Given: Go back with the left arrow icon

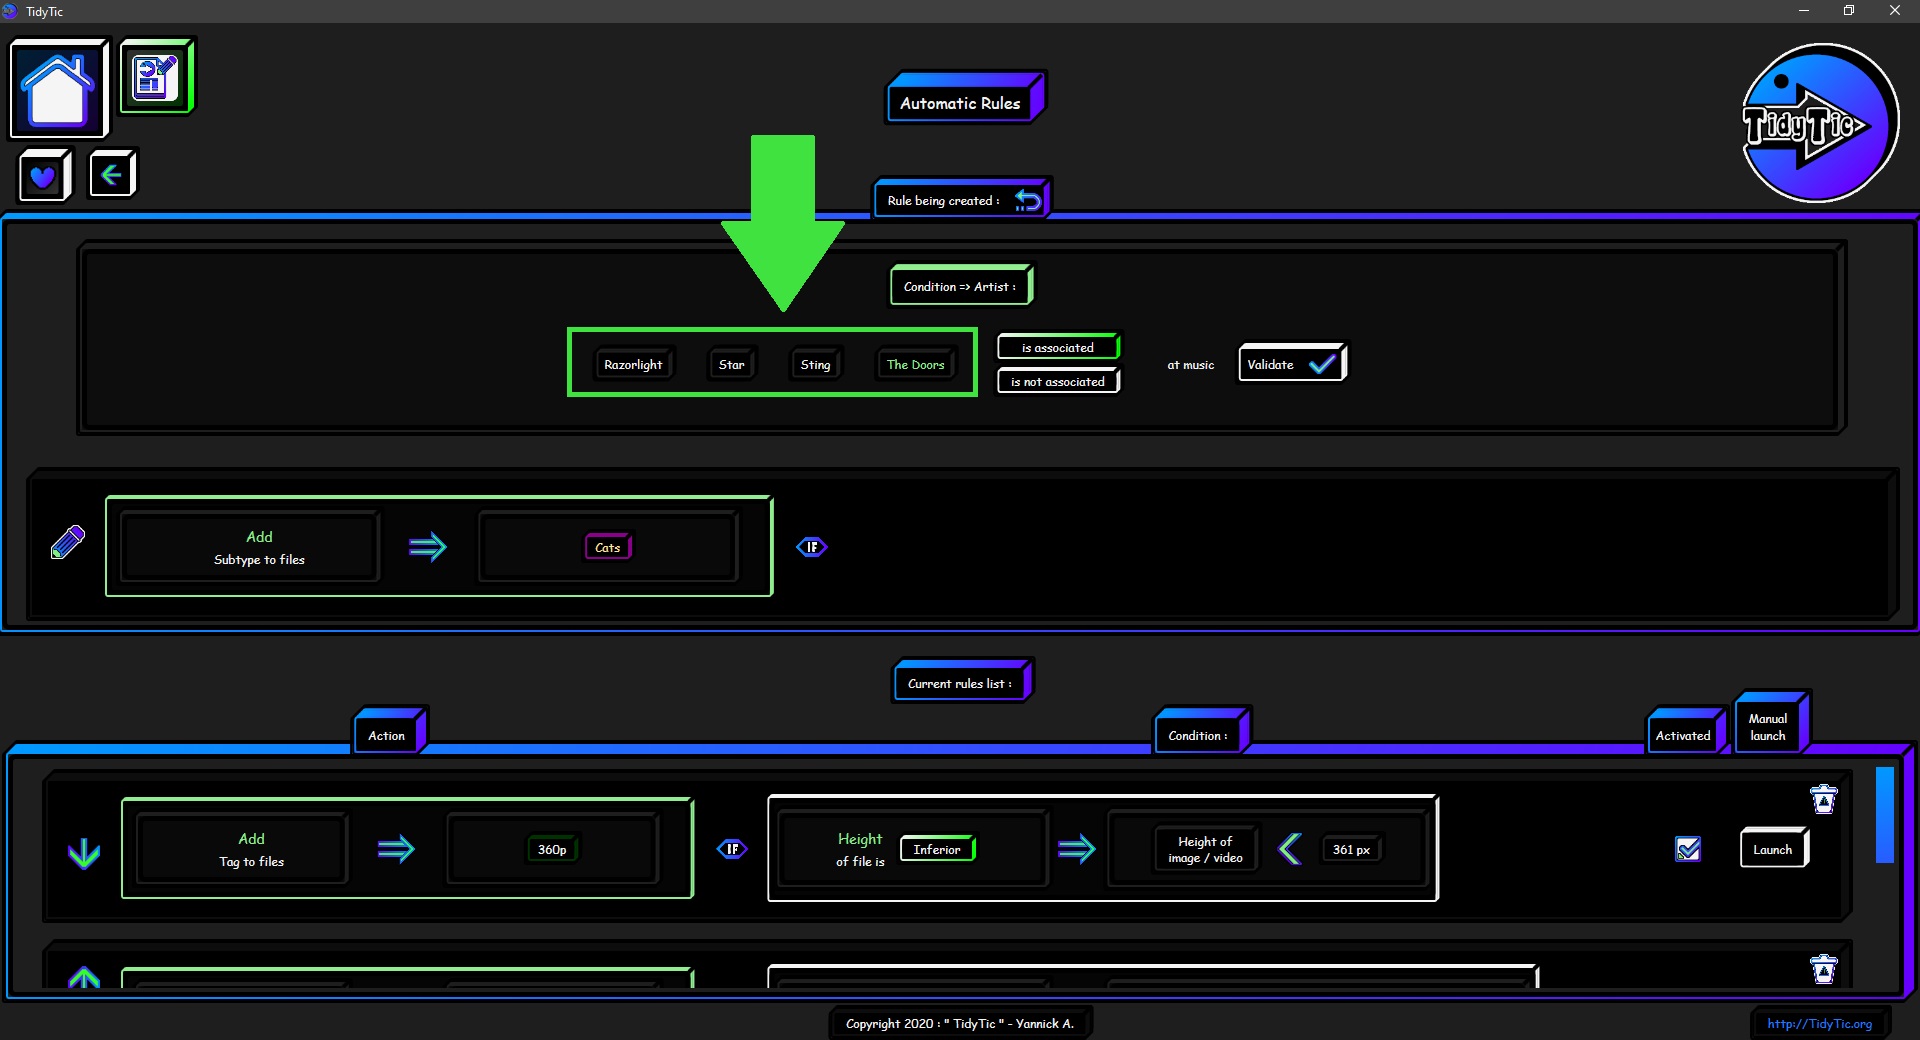Looking at the screenshot, I should coord(112,174).
